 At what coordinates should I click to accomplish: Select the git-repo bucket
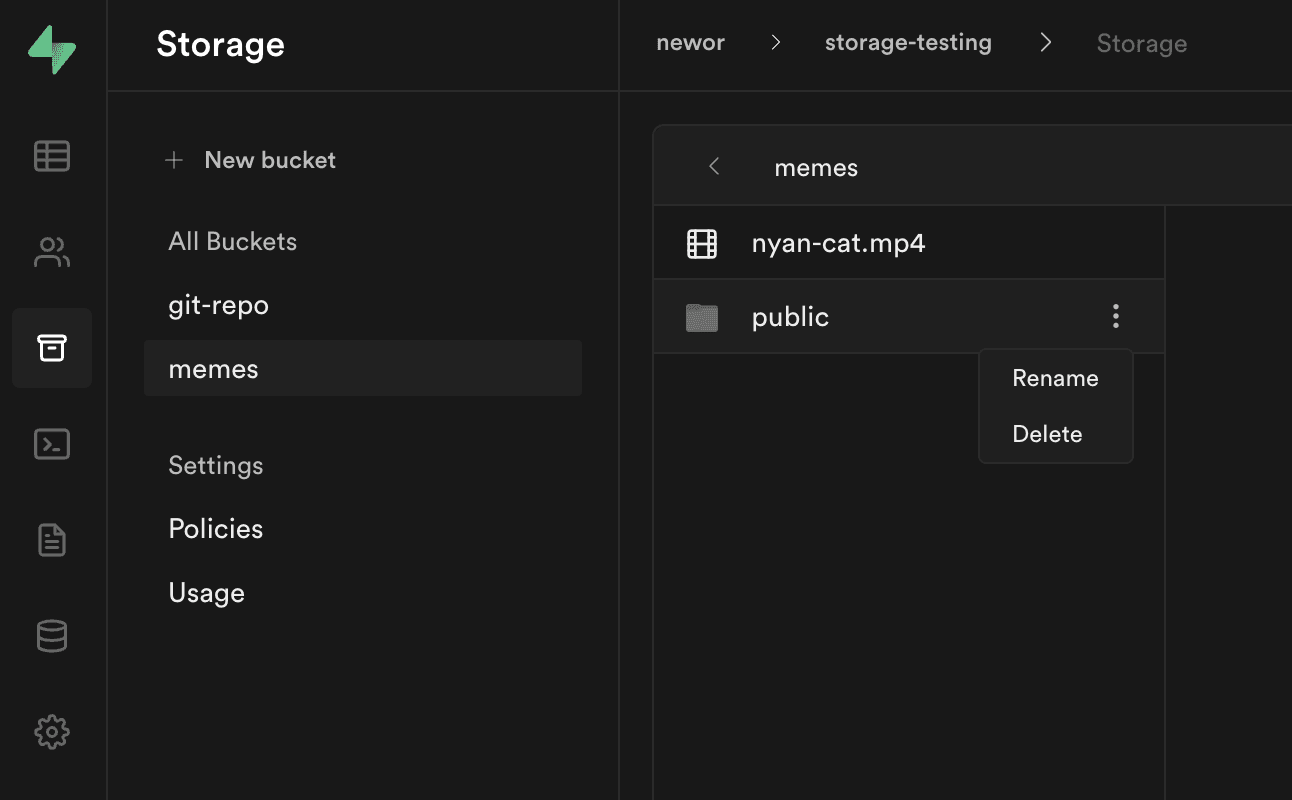pyautogui.click(x=219, y=305)
